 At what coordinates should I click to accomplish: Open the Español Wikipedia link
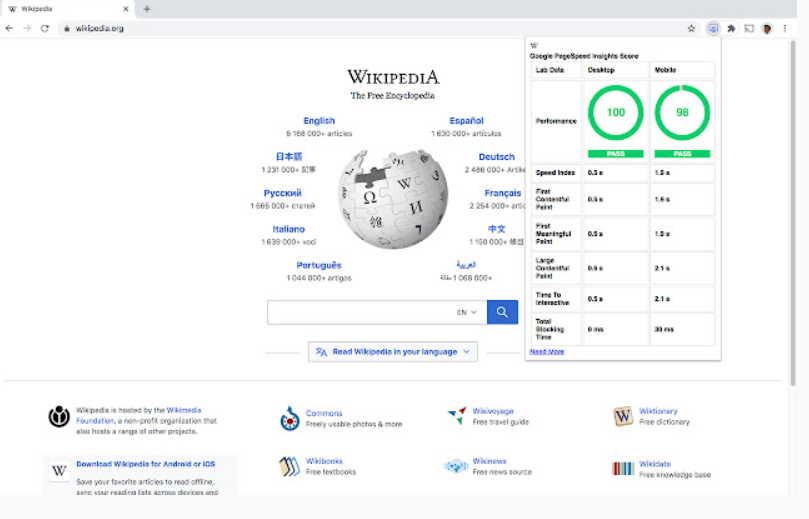pyautogui.click(x=466, y=121)
